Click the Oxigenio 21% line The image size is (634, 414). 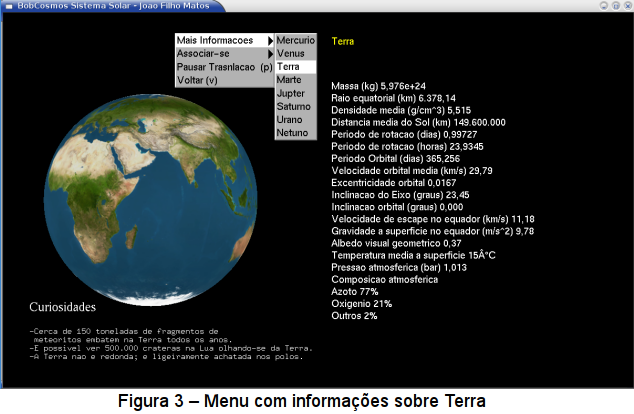pyautogui.click(x=361, y=304)
